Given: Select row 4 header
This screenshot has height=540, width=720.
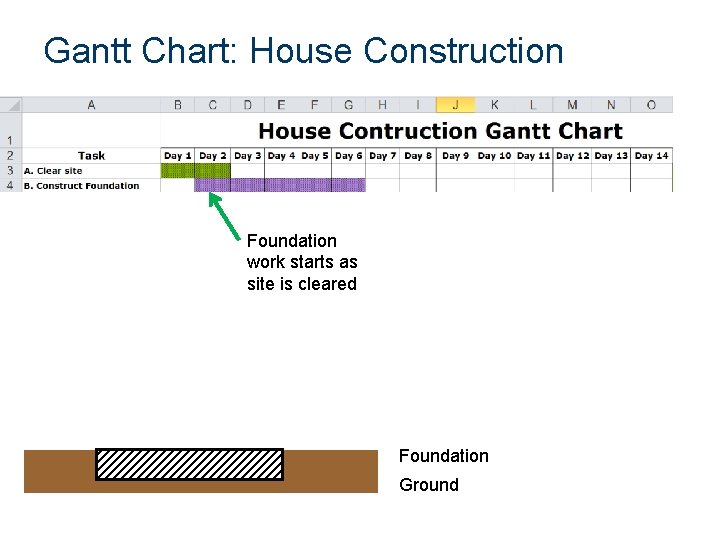Looking at the screenshot, I should 11,185.
